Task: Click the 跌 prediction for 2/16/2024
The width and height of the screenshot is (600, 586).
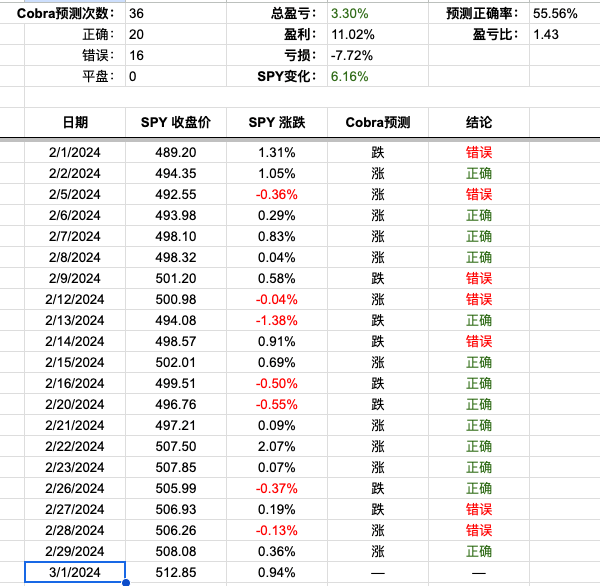Action: pyautogui.click(x=378, y=383)
